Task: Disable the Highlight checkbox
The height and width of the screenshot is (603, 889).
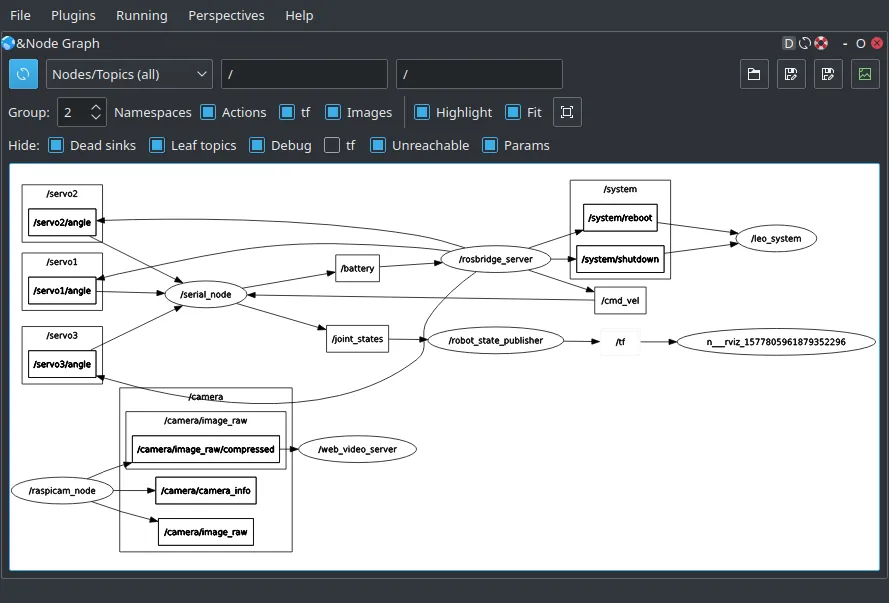Action: 421,112
